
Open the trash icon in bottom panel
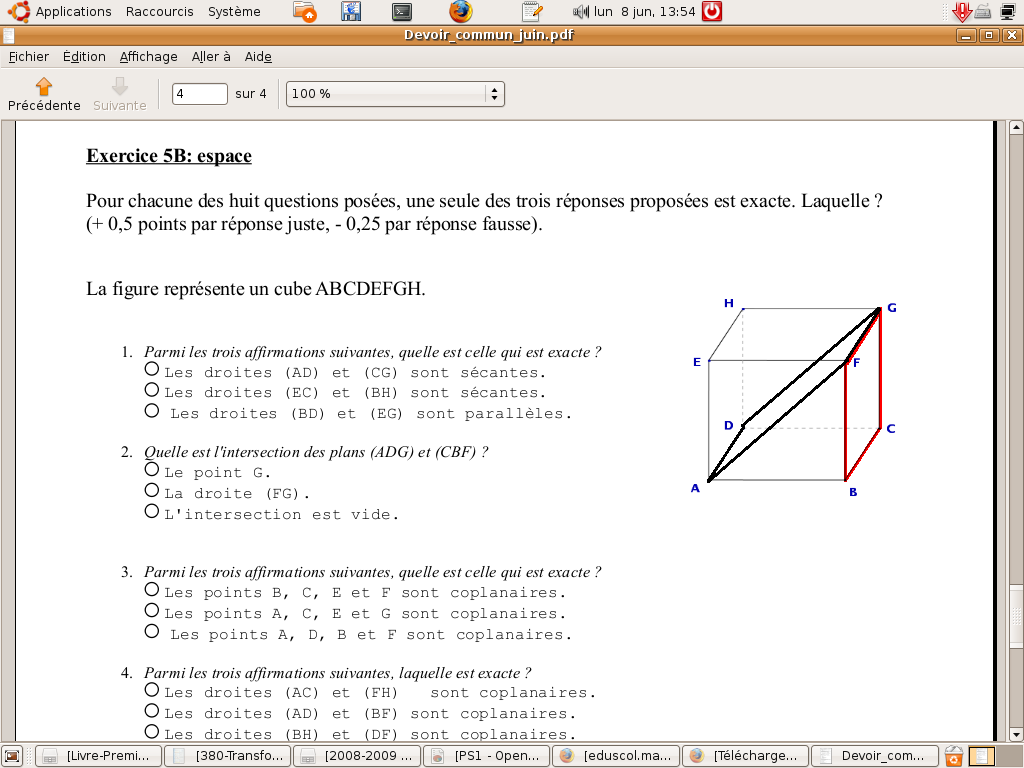coord(955,756)
